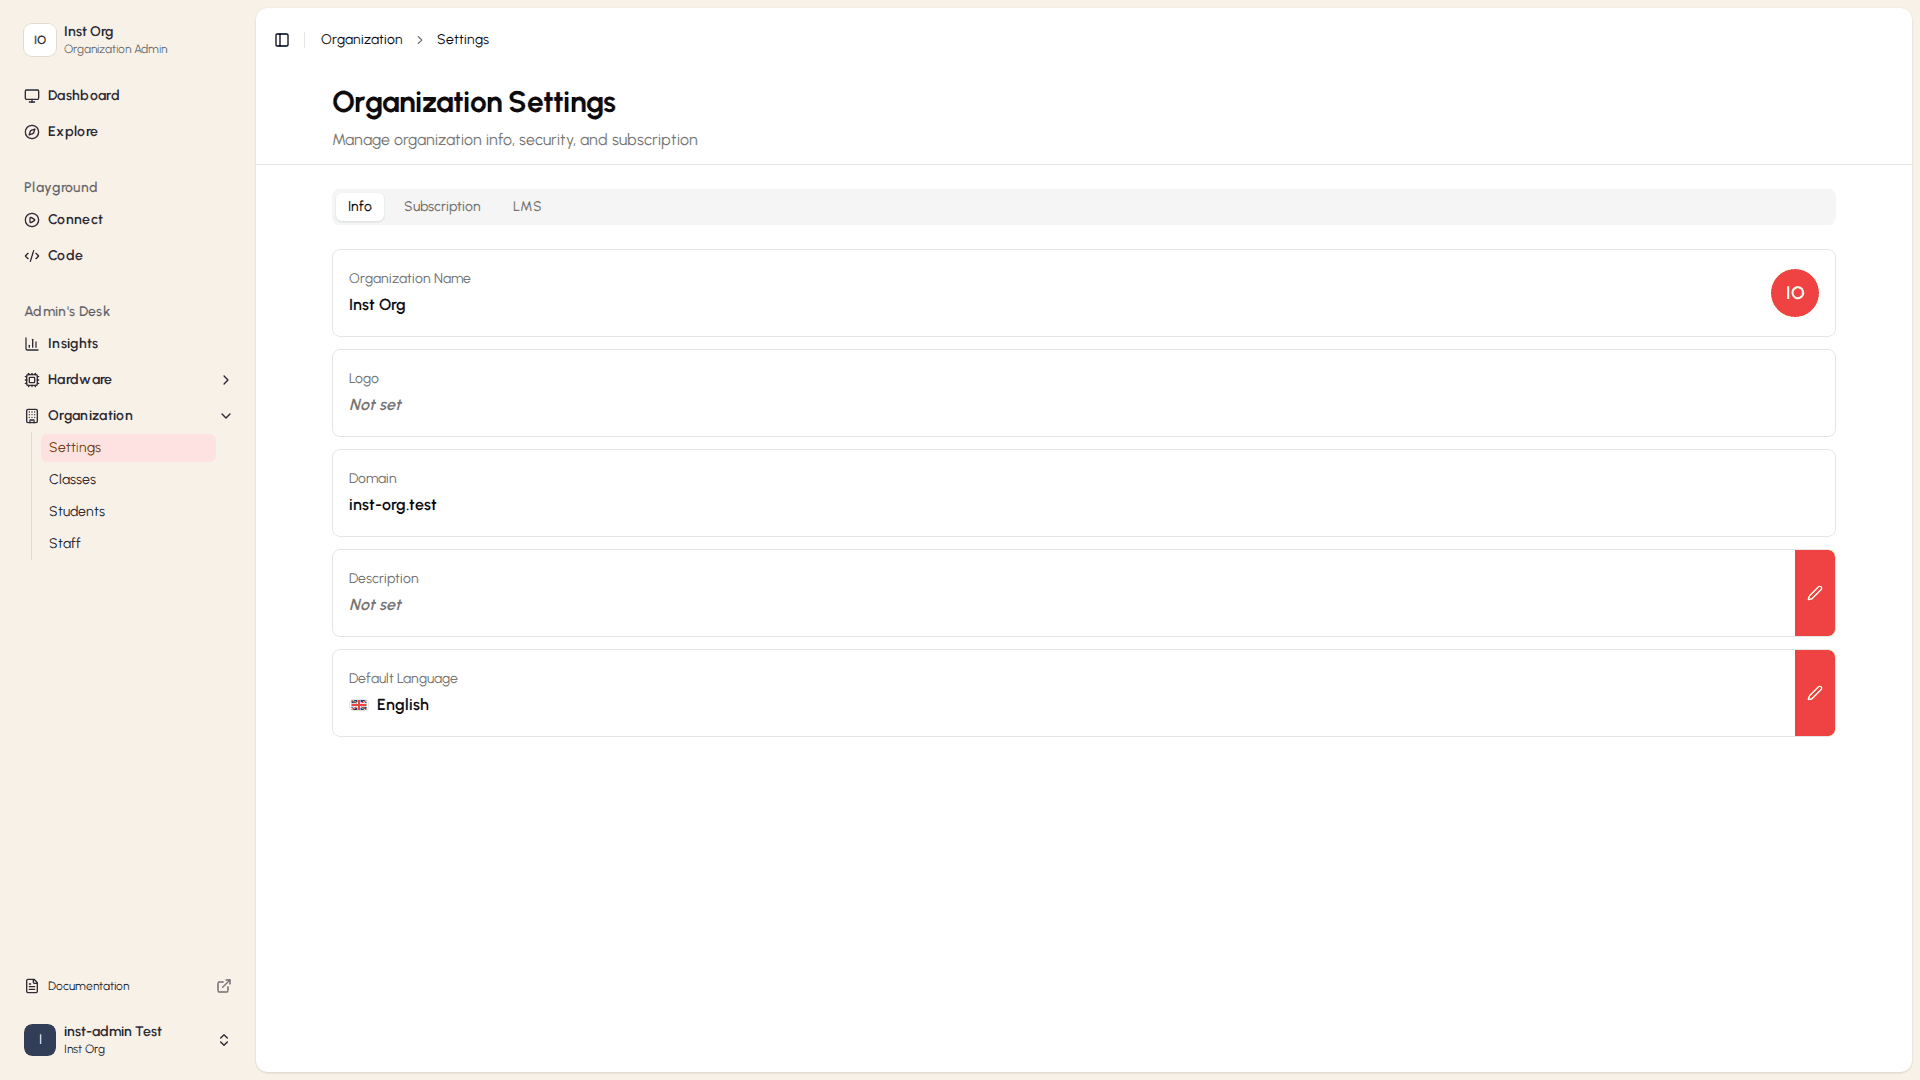Image resolution: width=1920 pixels, height=1080 pixels.
Task: Click the IO org logo in sidebar header
Action: (40, 40)
